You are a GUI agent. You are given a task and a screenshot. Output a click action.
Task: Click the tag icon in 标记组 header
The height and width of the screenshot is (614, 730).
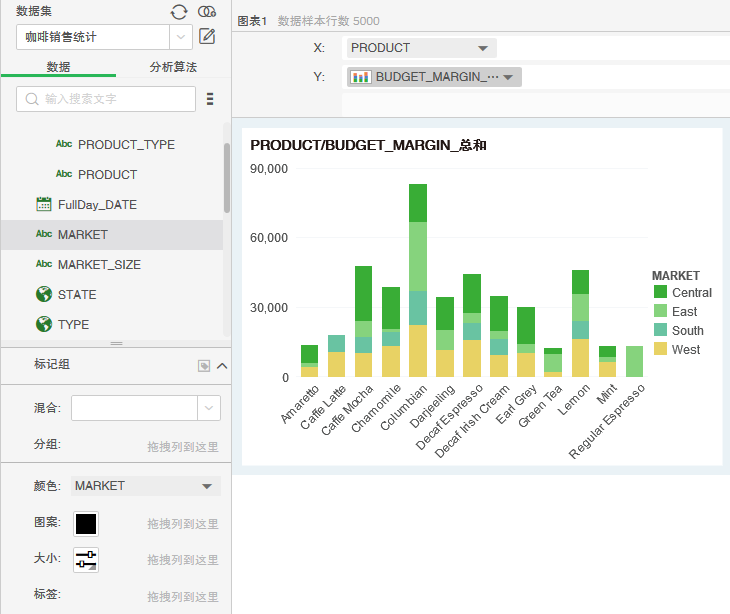click(x=204, y=366)
